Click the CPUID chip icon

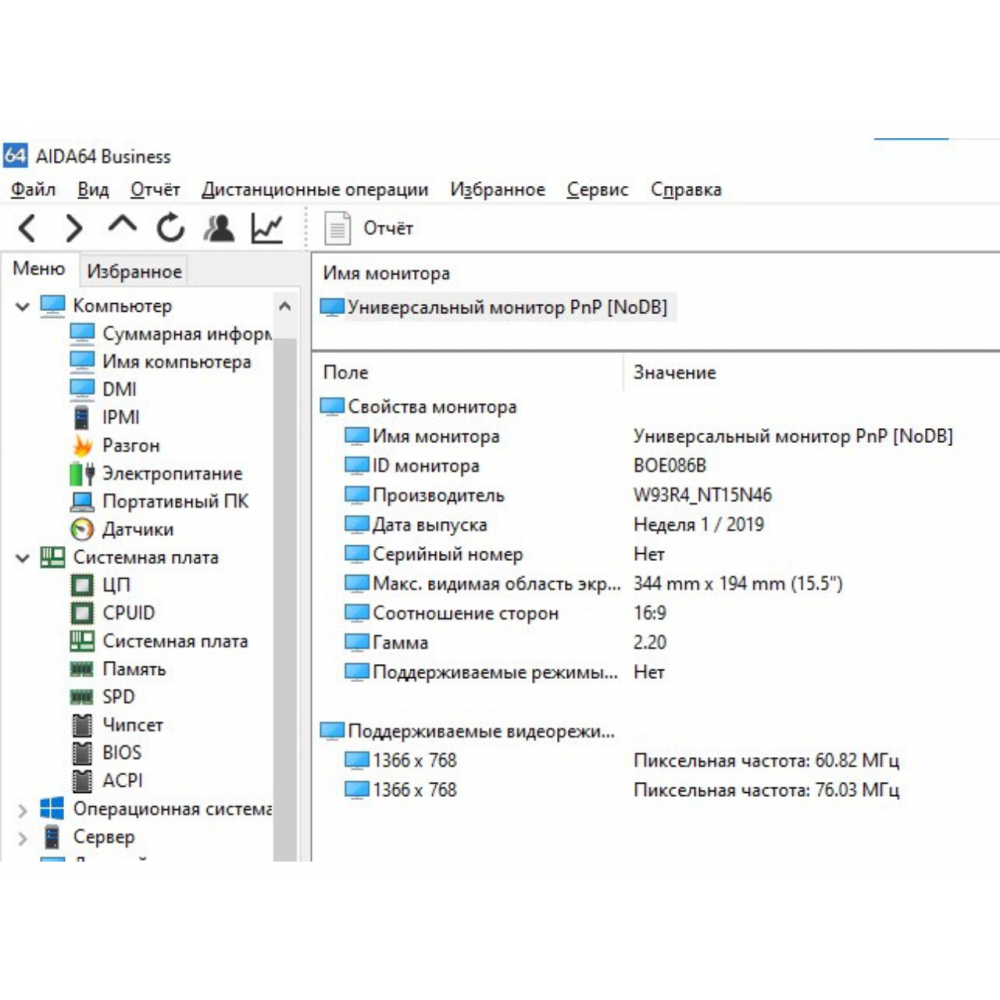point(82,613)
